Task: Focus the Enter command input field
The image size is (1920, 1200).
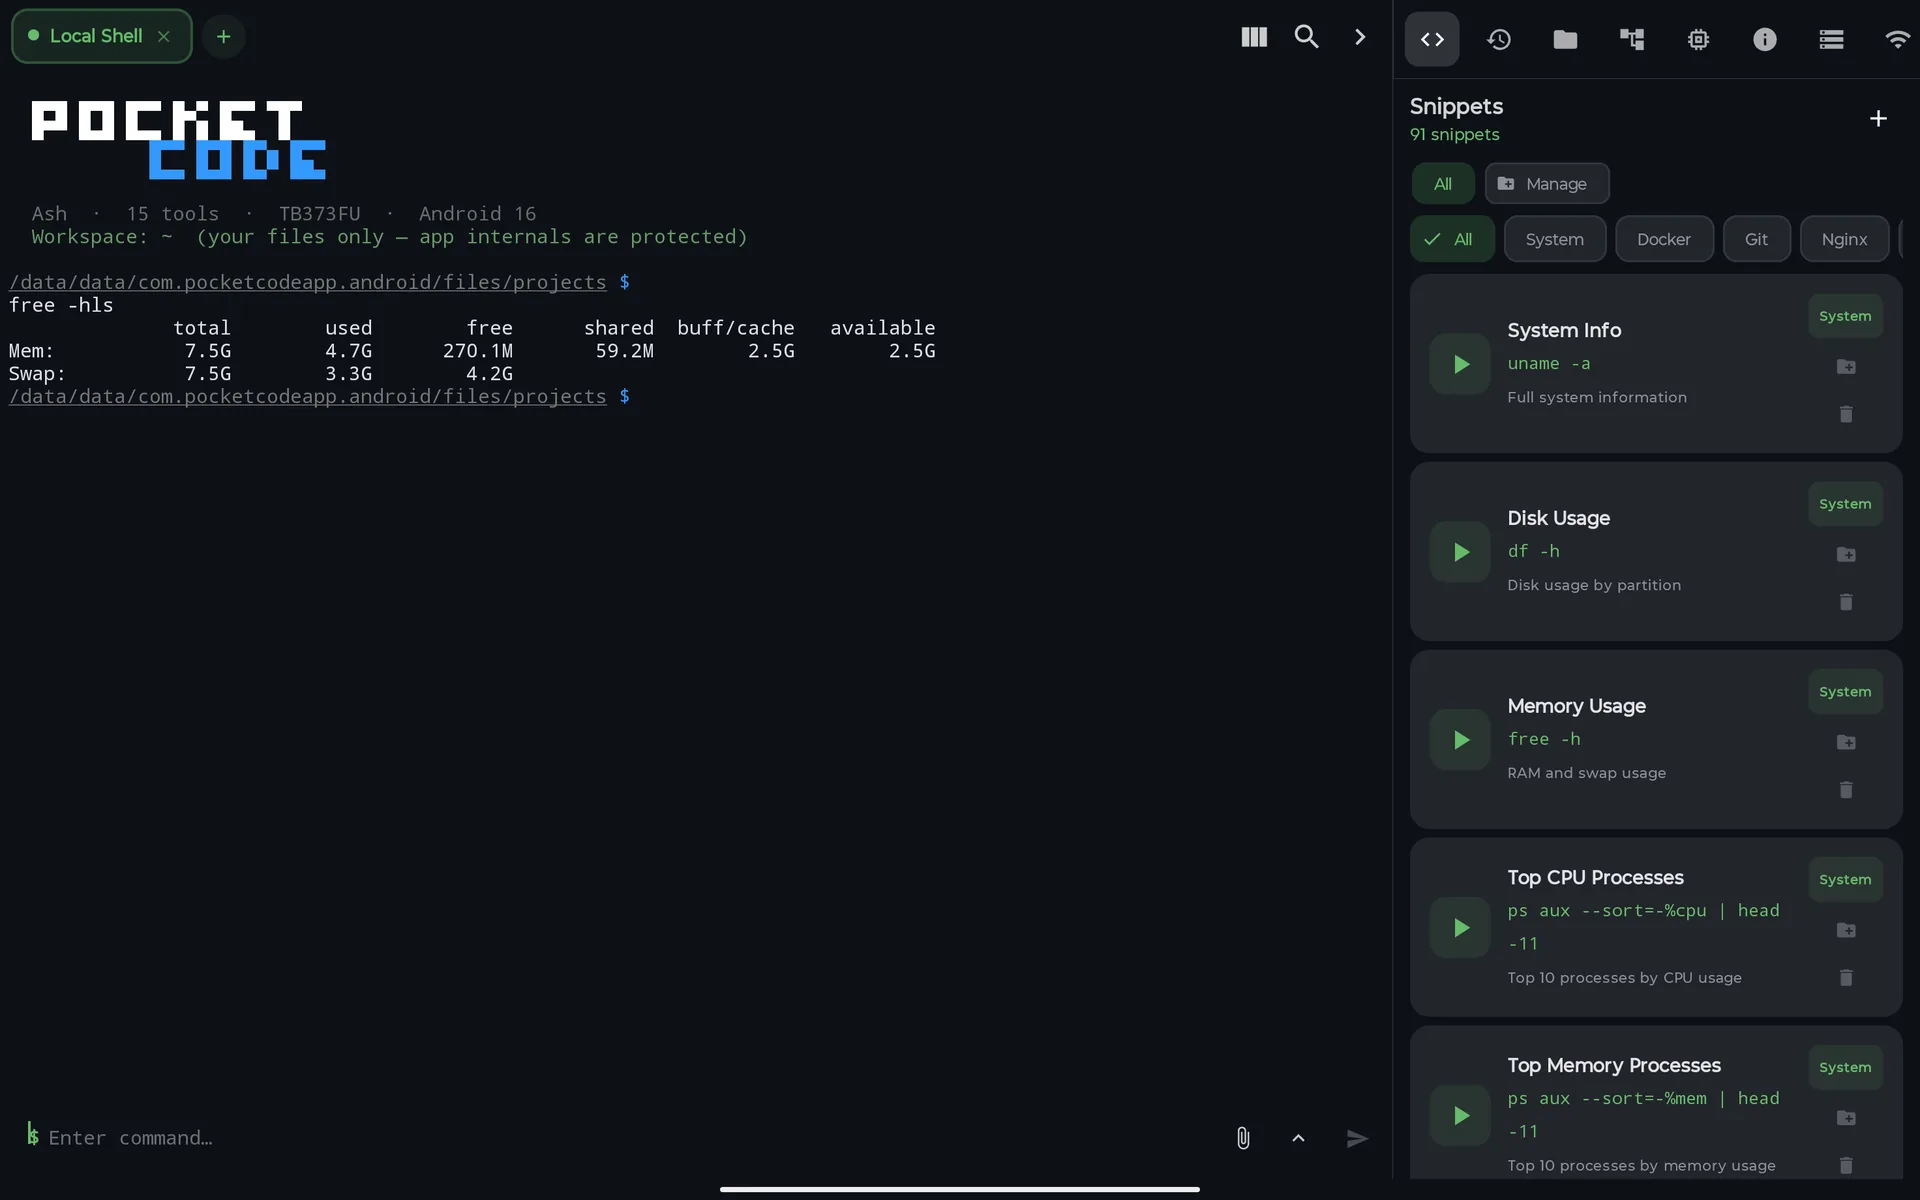Action: (x=620, y=1138)
